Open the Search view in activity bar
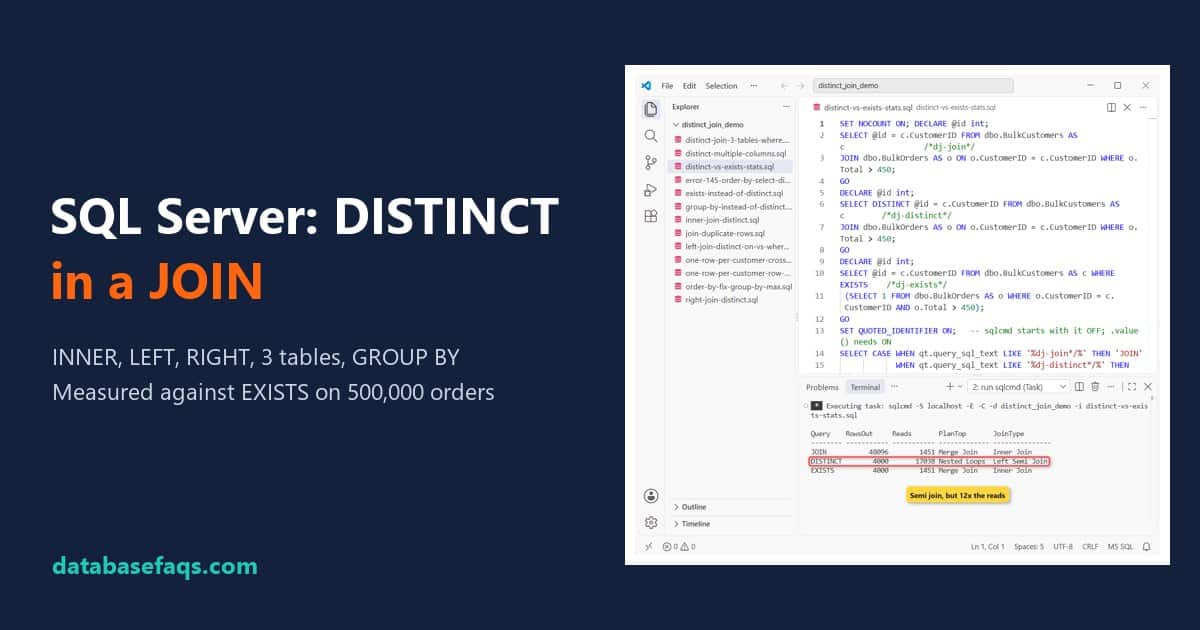Image resolution: width=1200 pixels, height=630 pixels. [651, 136]
